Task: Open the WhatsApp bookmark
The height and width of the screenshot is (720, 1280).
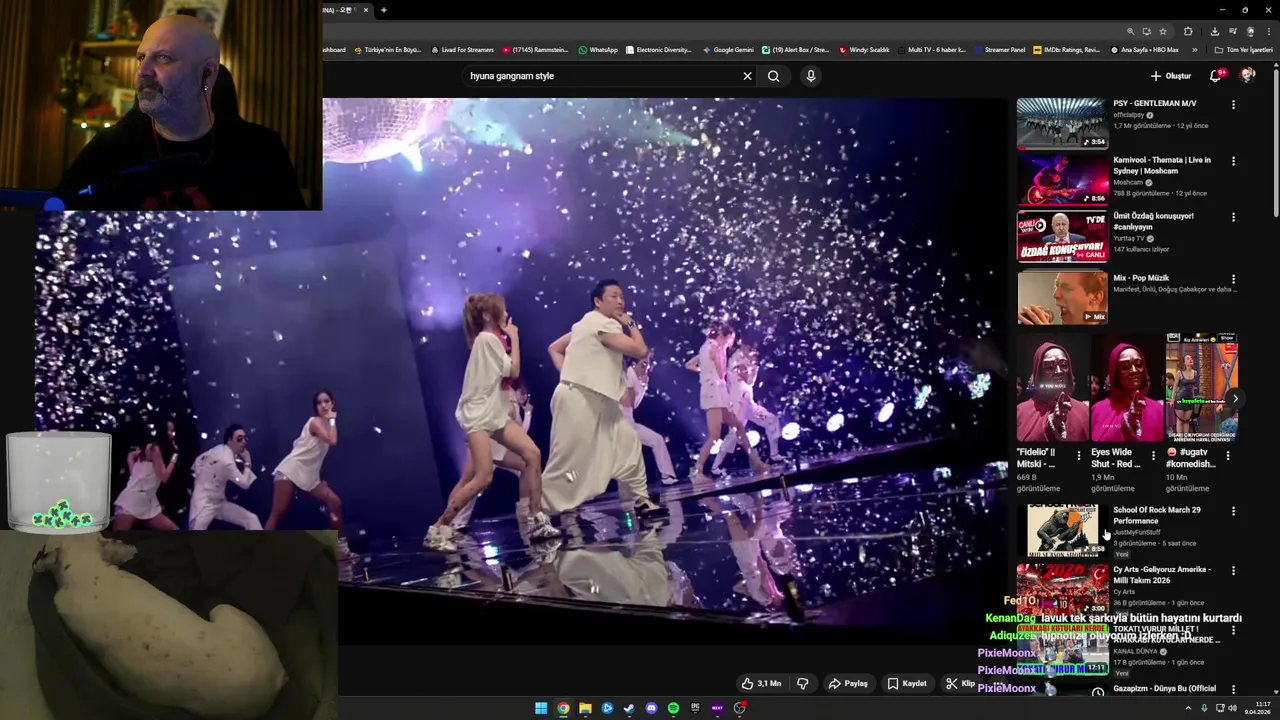Action: click(x=598, y=50)
